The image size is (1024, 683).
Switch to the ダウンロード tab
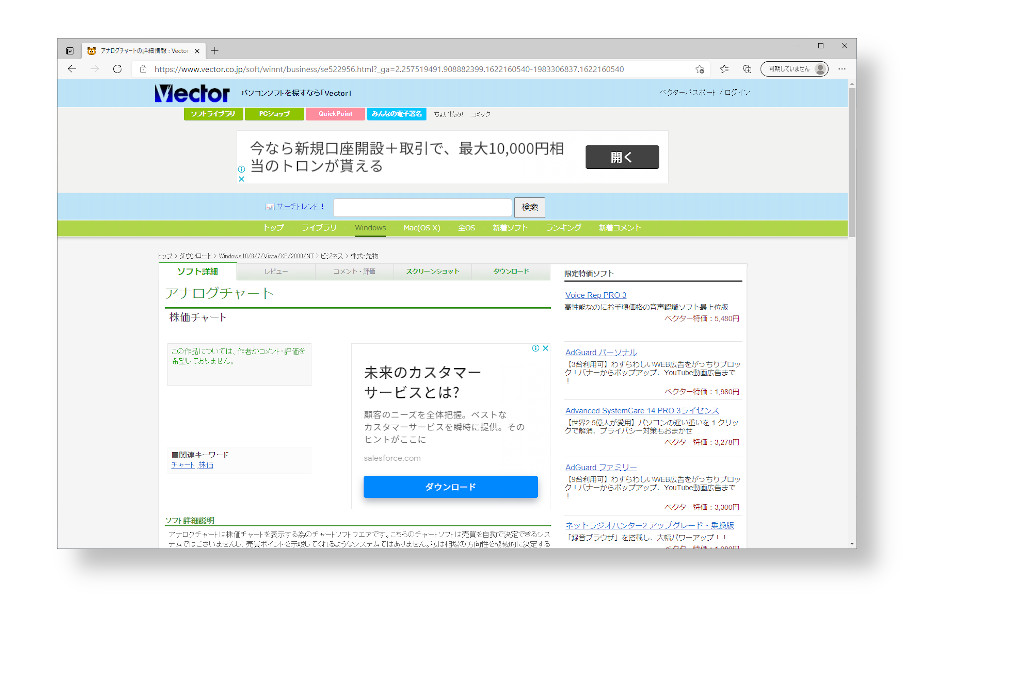pos(511,272)
